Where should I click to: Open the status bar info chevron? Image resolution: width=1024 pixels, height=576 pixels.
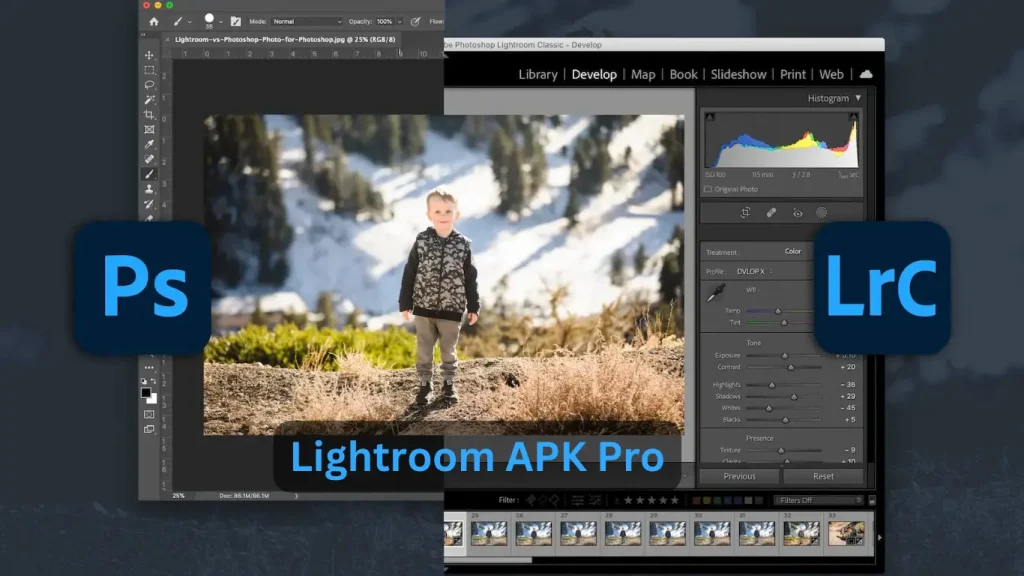click(296, 496)
